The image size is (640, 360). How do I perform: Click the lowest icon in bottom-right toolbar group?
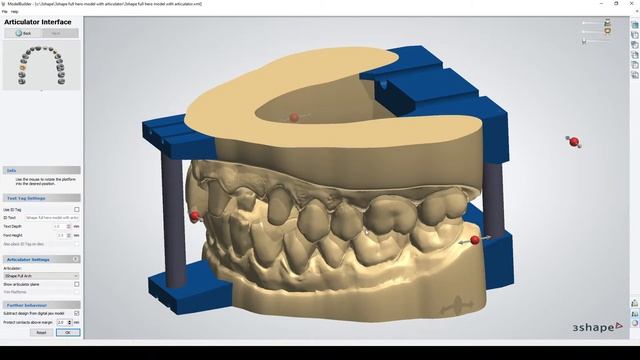635,323
